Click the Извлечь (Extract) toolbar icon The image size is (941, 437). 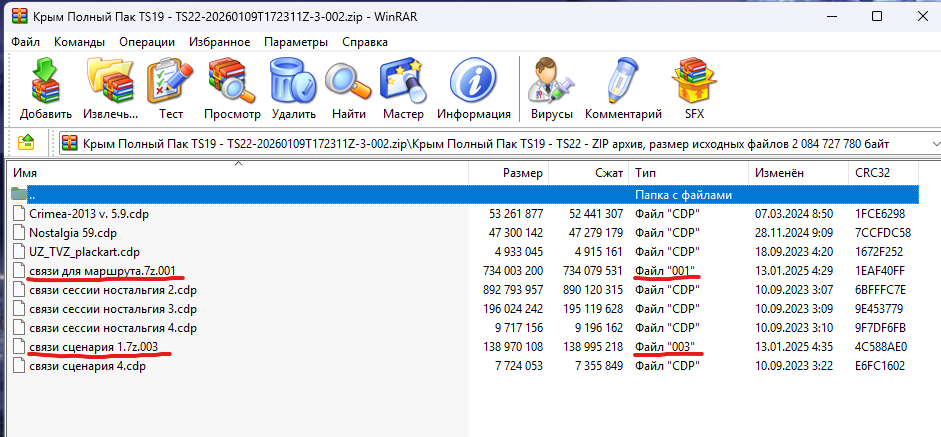point(111,90)
